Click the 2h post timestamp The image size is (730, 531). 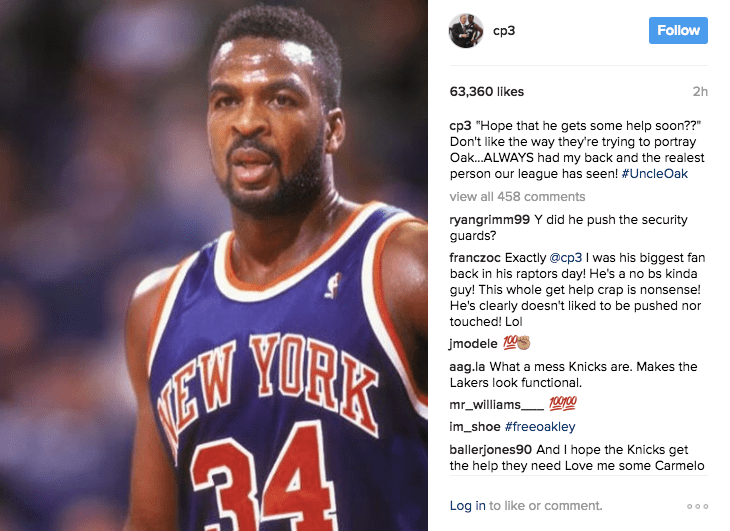(x=700, y=92)
